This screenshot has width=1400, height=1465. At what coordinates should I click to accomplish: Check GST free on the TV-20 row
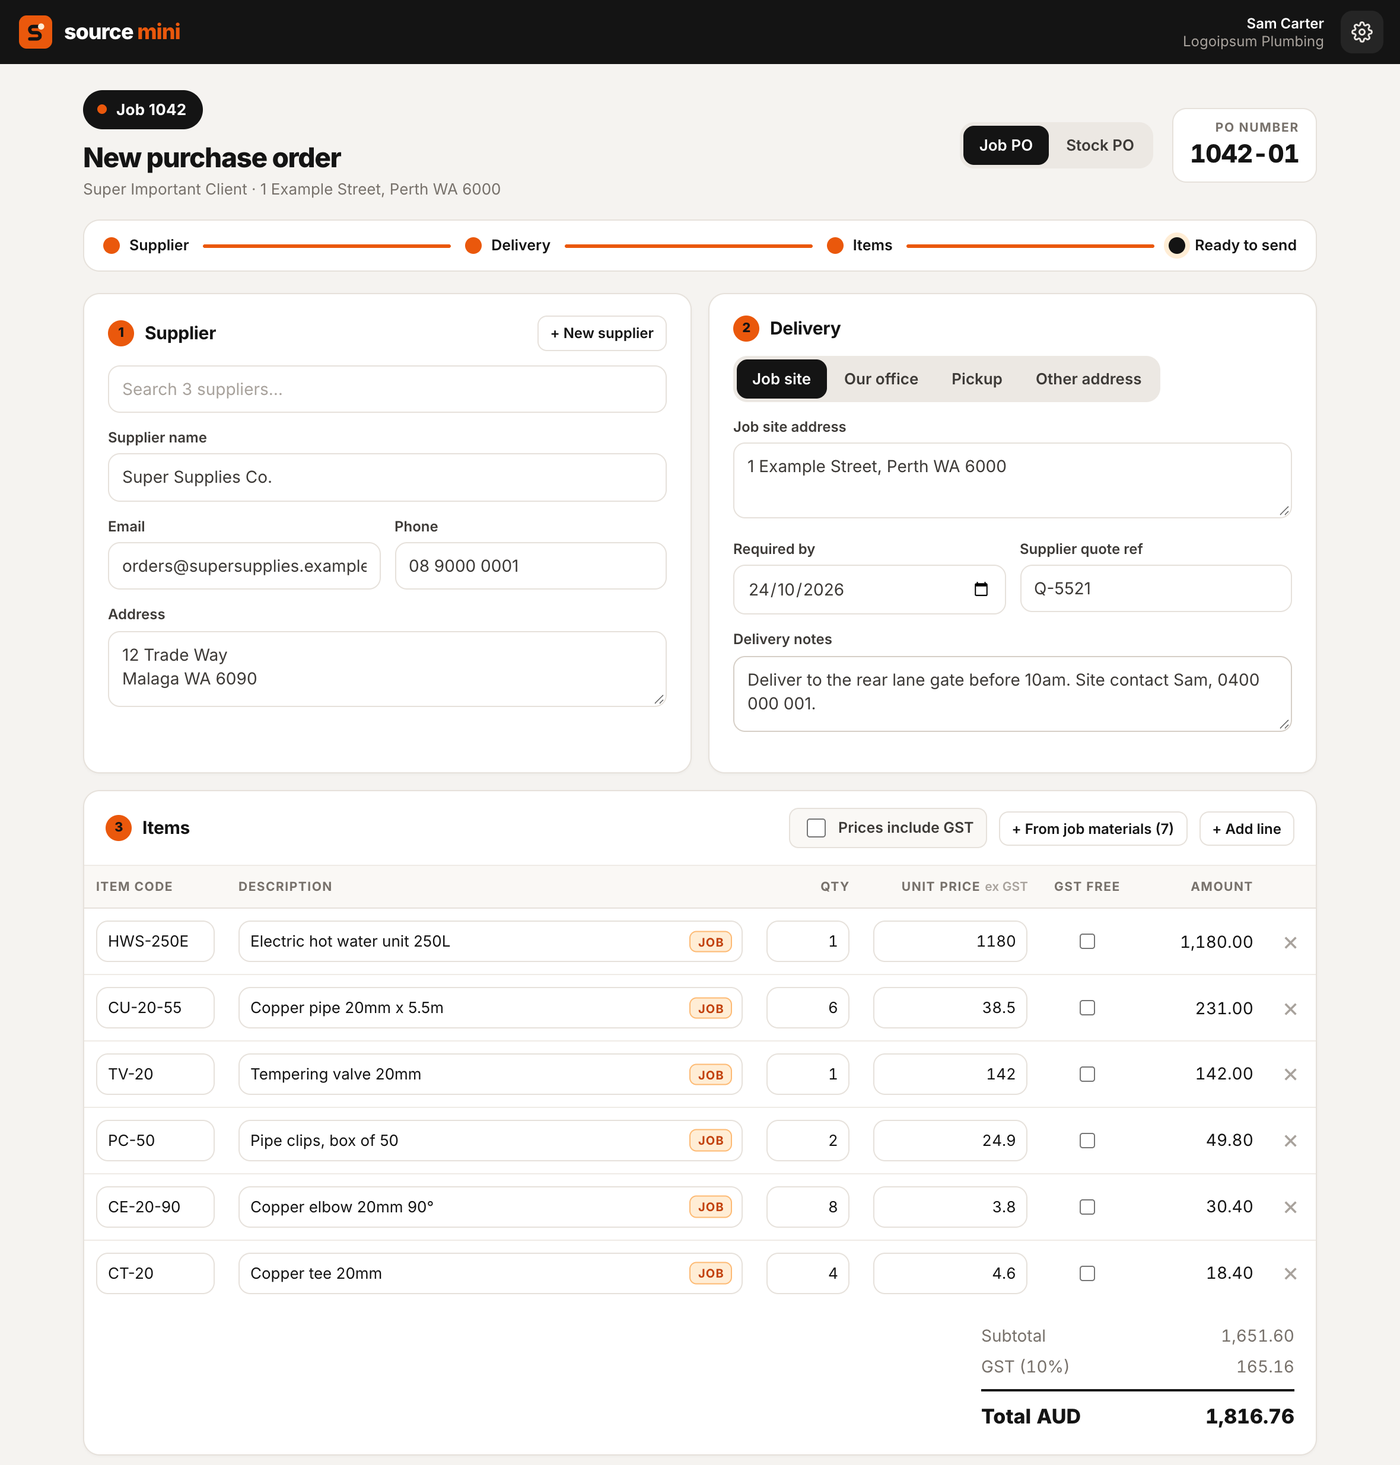[1087, 1074]
